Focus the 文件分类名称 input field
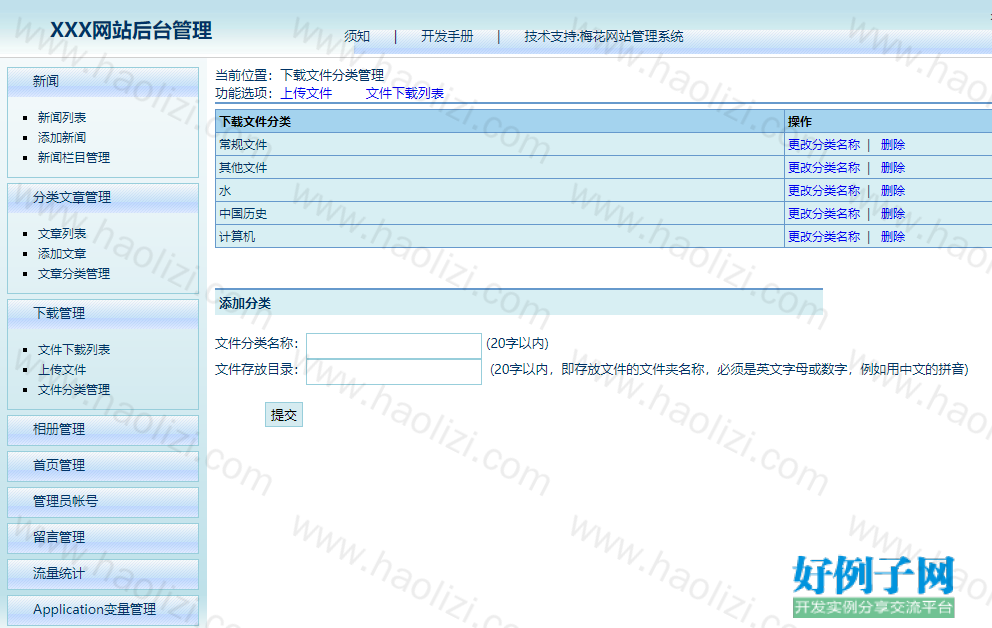 [x=394, y=345]
